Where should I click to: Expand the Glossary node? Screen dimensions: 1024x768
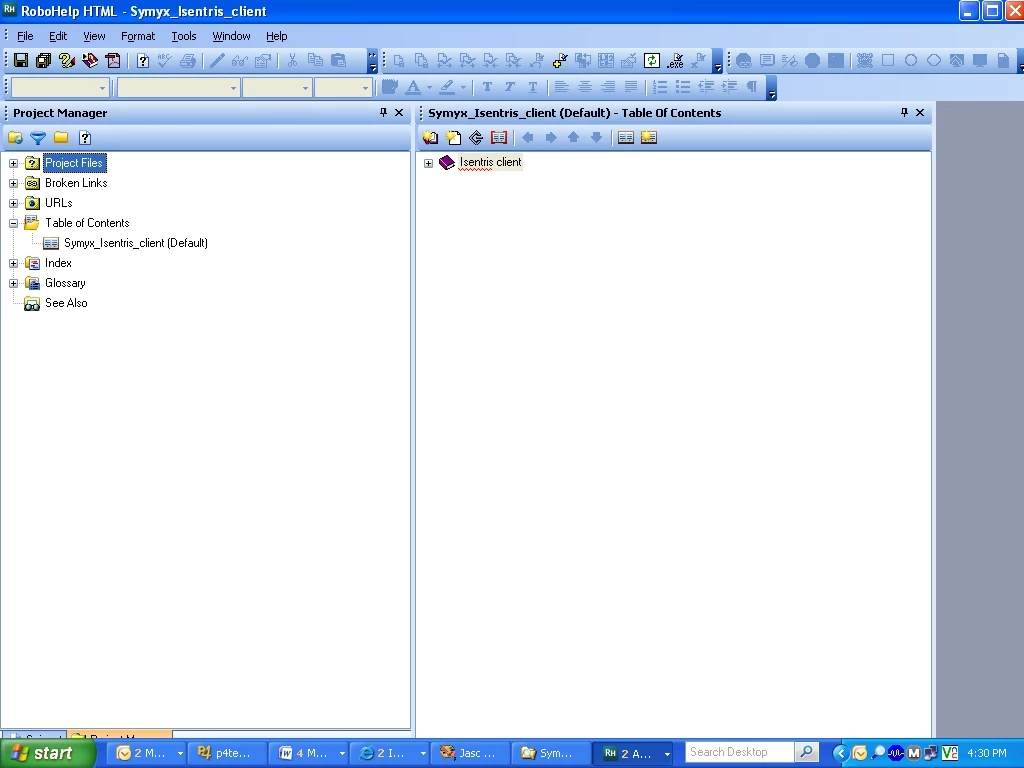point(13,283)
